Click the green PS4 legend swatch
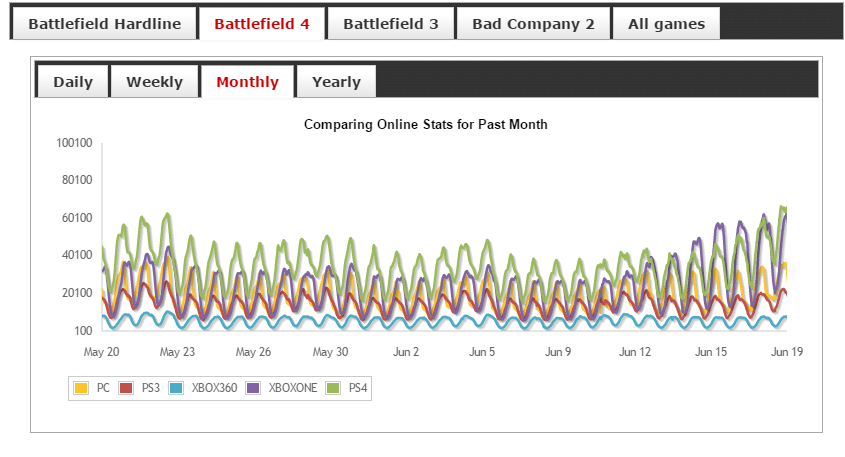This screenshot has height=457, width=845. tap(332, 387)
